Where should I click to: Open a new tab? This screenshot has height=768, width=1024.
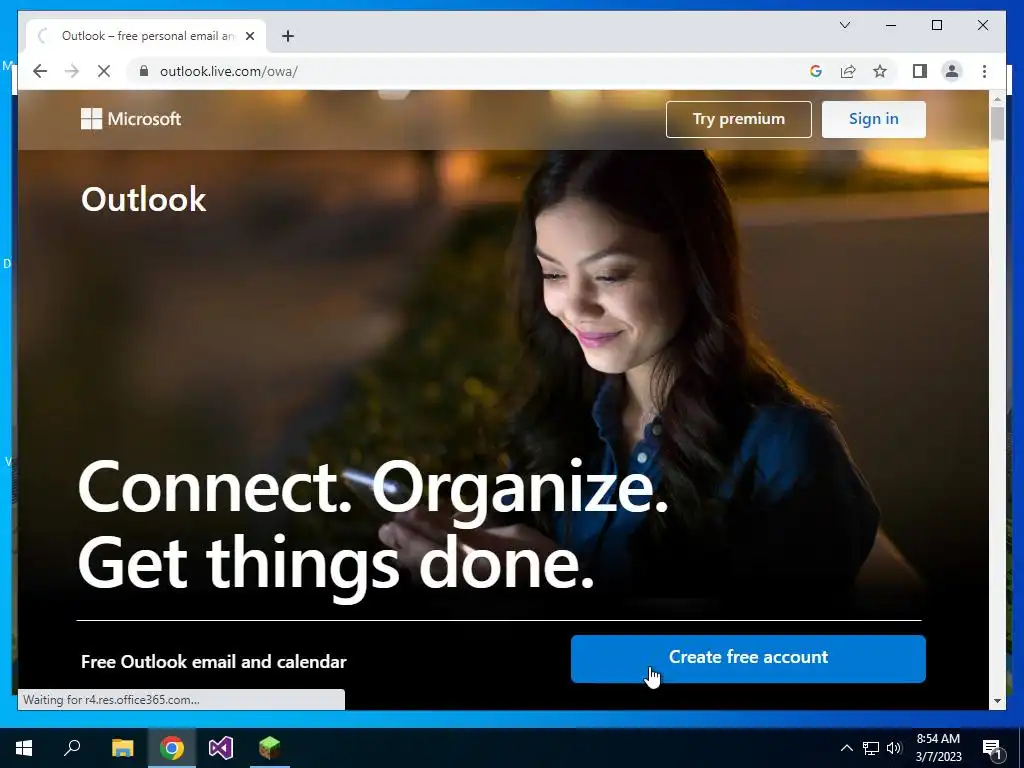point(288,36)
